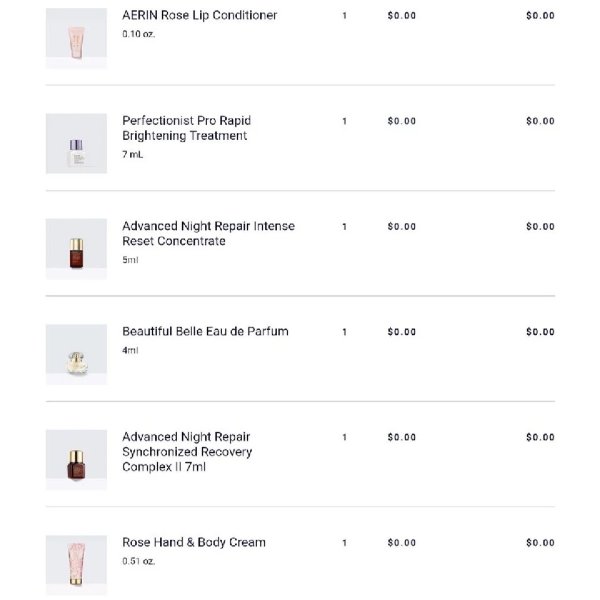Select the quantity for AERIN Rose Lip Conditioner
Image resolution: width=600 pixels, height=600 pixels.
[344, 16]
